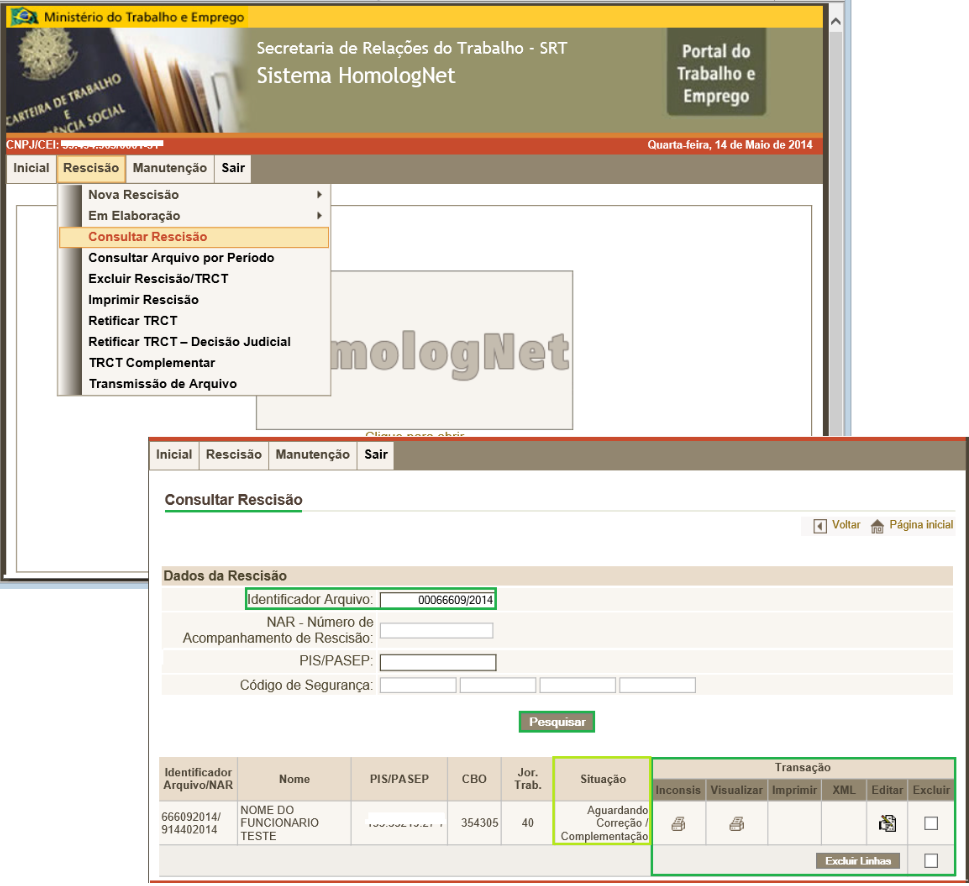The height and width of the screenshot is (886, 969).
Task: Click the third Código de Segurança box
Action: point(577,685)
